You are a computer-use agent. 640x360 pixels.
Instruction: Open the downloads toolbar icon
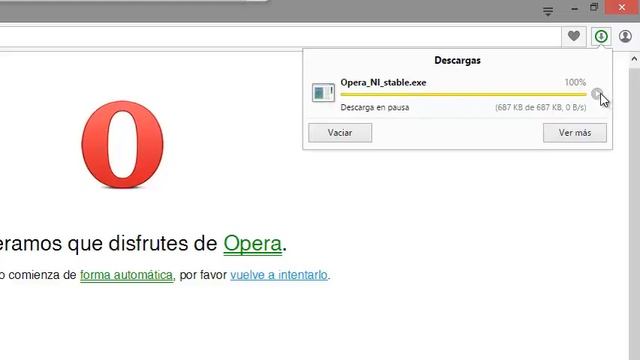601,37
